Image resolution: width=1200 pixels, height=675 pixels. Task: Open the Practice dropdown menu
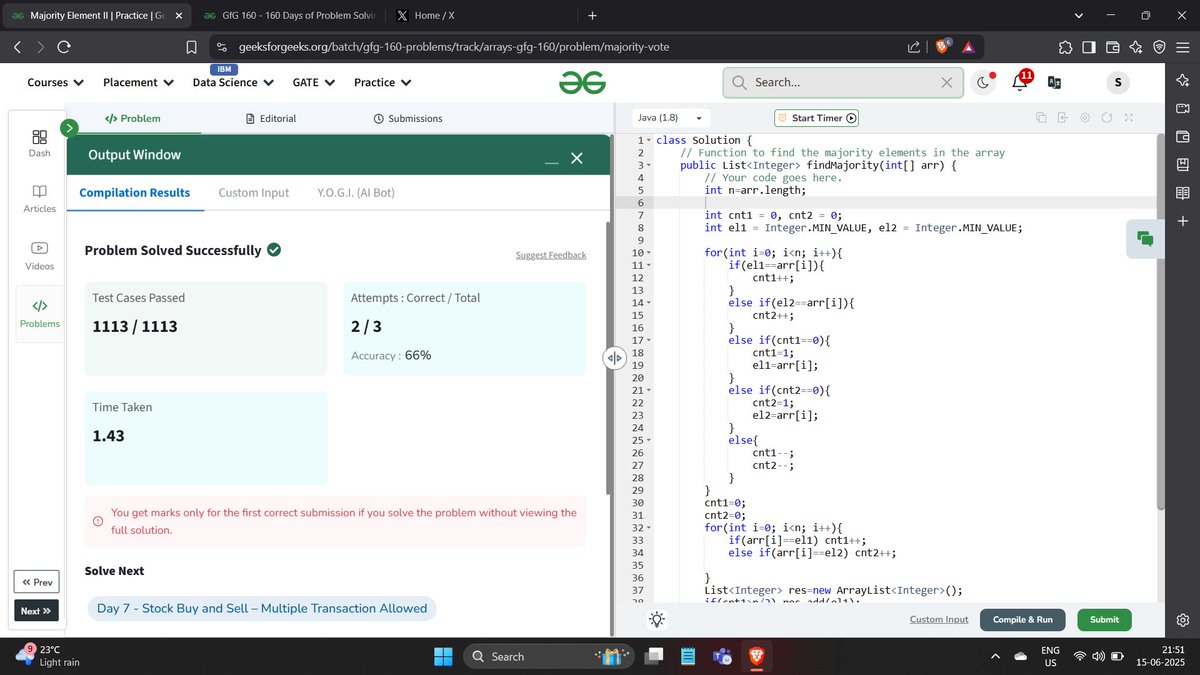click(x=382, y=82)
